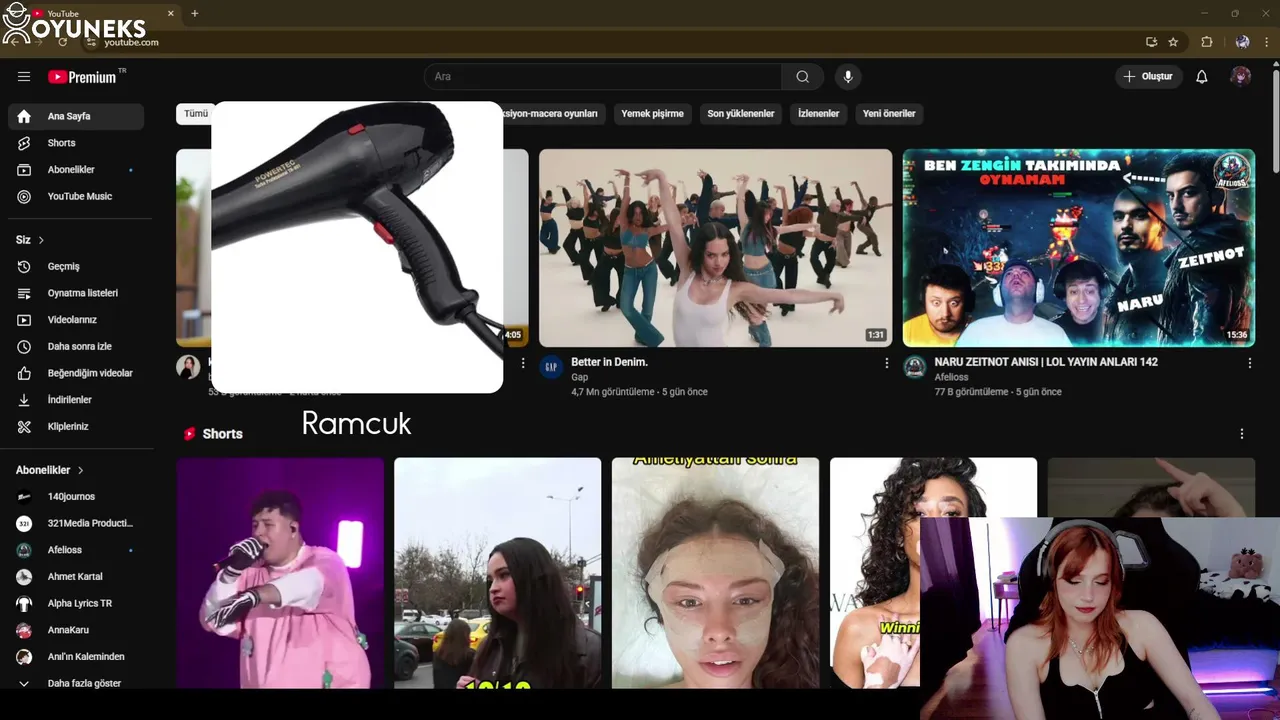The height and width of the screenshot is (720, 1280).
Task: Open the notifications bell
Action: click(x=1202, y=77)
